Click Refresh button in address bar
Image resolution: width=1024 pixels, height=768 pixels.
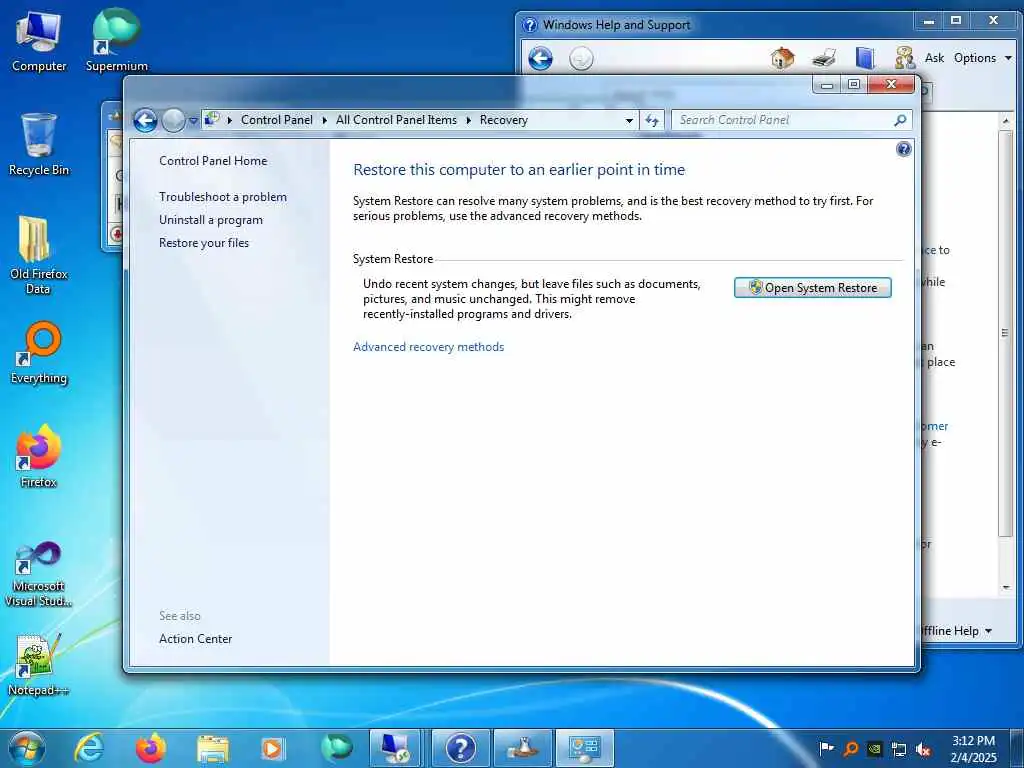[652, 120]
